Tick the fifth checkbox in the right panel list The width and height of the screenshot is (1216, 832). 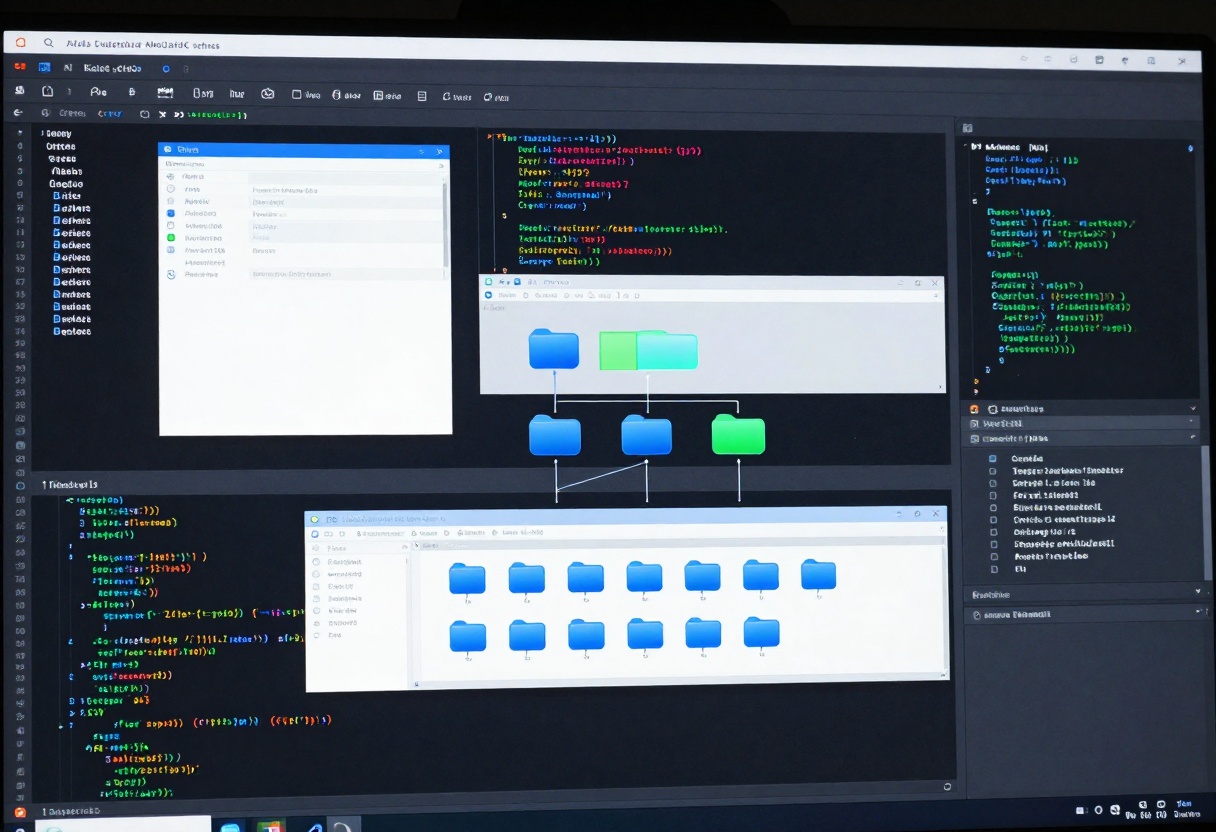click(993, 507)
